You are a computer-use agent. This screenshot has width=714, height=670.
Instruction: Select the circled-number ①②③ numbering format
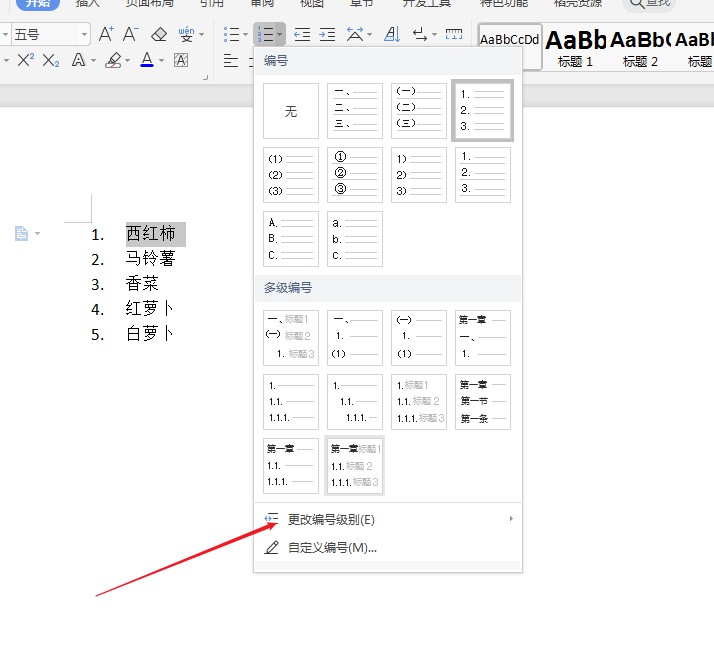355,175
